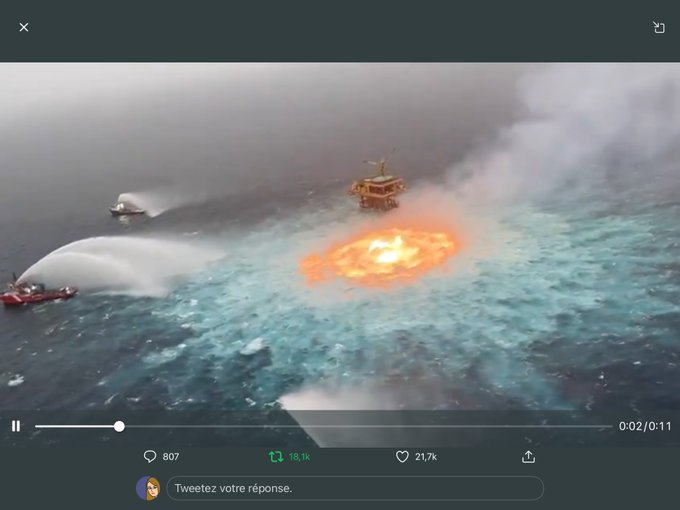
Task: Close the video viewer with X
Action: pos(24,27)
